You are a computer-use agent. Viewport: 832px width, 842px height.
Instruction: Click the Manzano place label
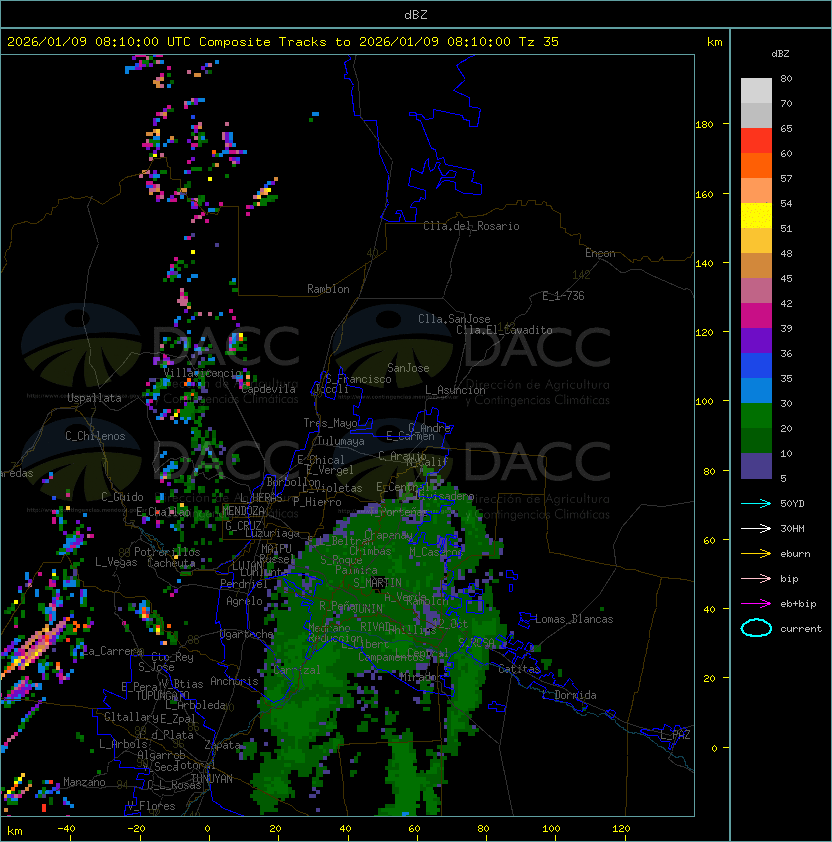[x=84, y=782]
